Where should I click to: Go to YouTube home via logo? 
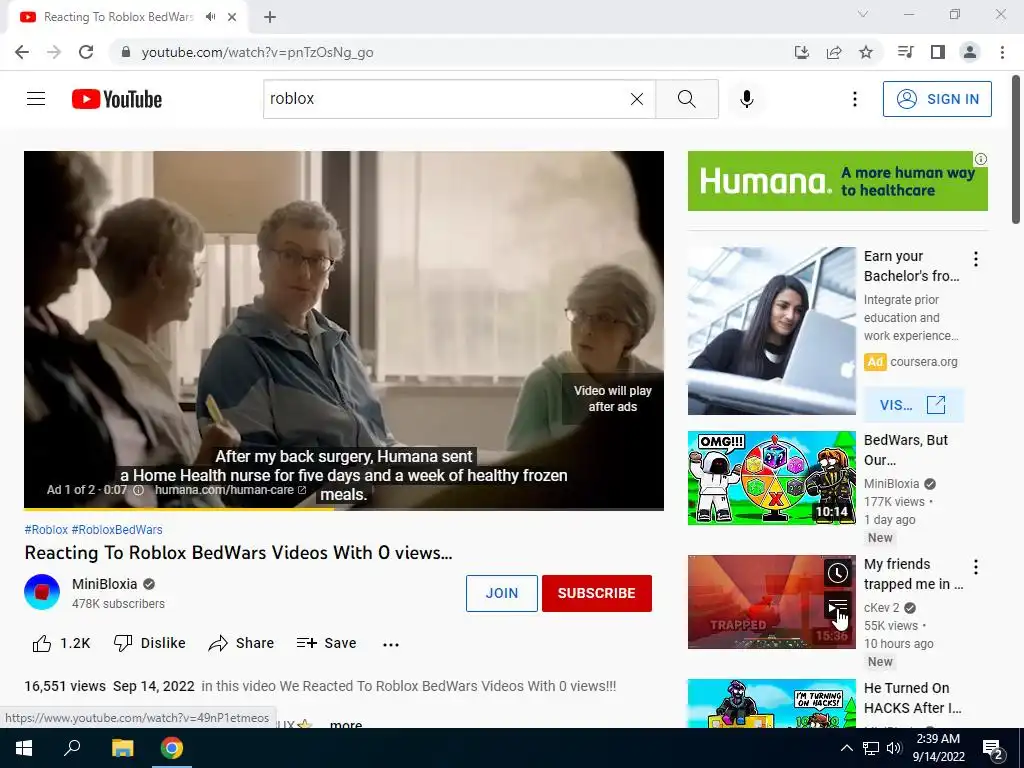click(117, 99)
